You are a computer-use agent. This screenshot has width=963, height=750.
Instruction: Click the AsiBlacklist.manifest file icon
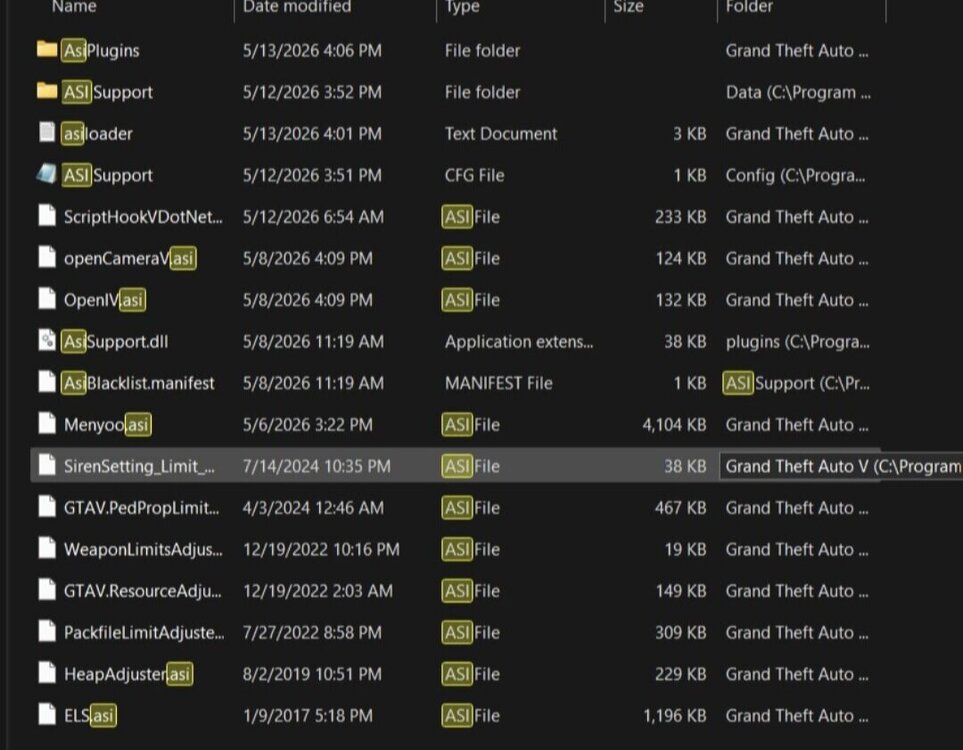click(x=47, y=382)
